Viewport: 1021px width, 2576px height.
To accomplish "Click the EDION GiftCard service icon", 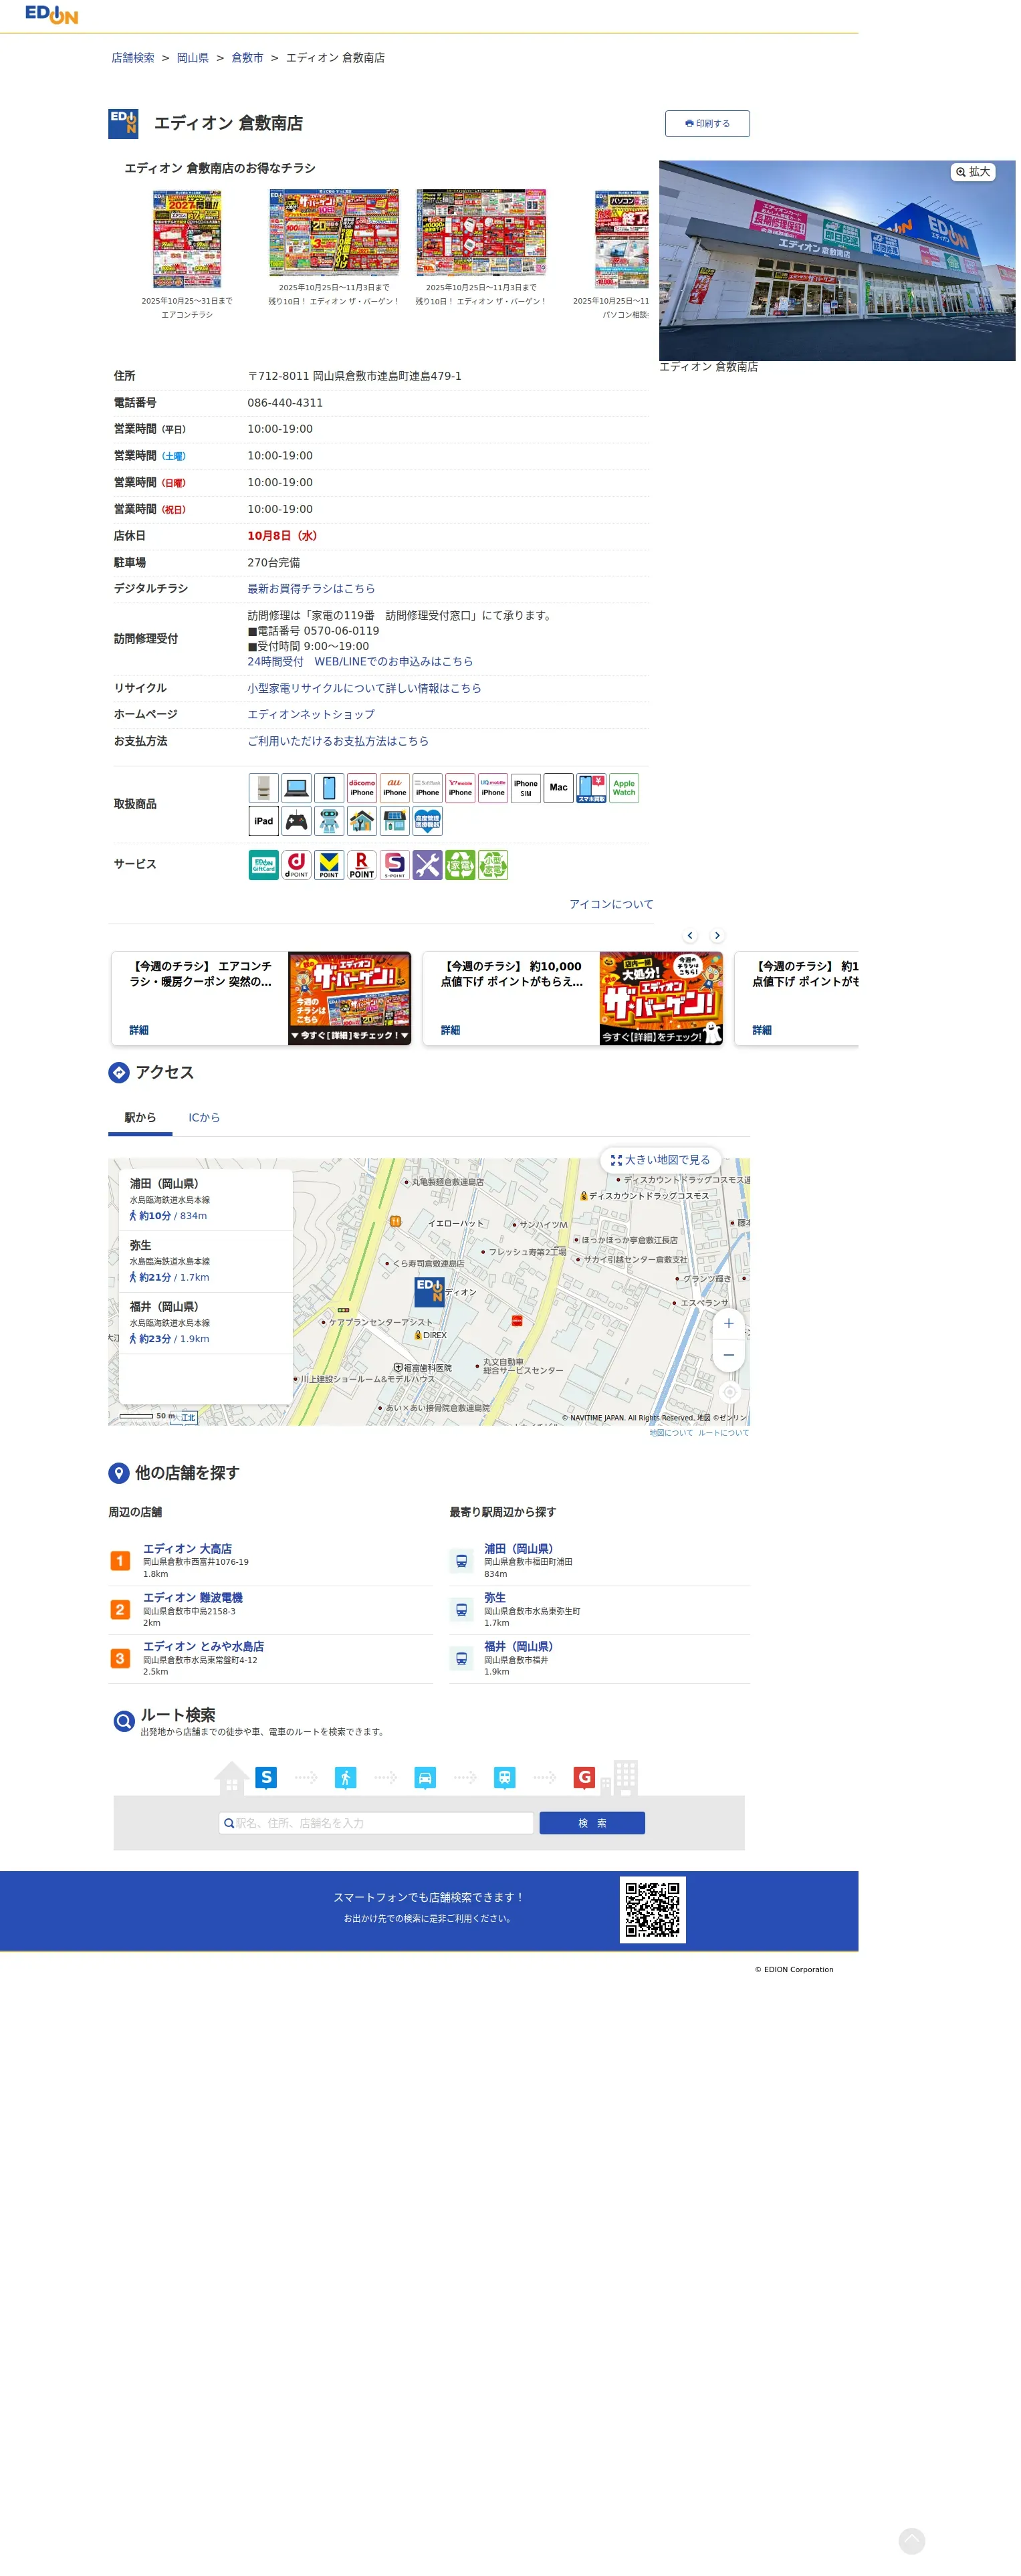I will 263,865.
